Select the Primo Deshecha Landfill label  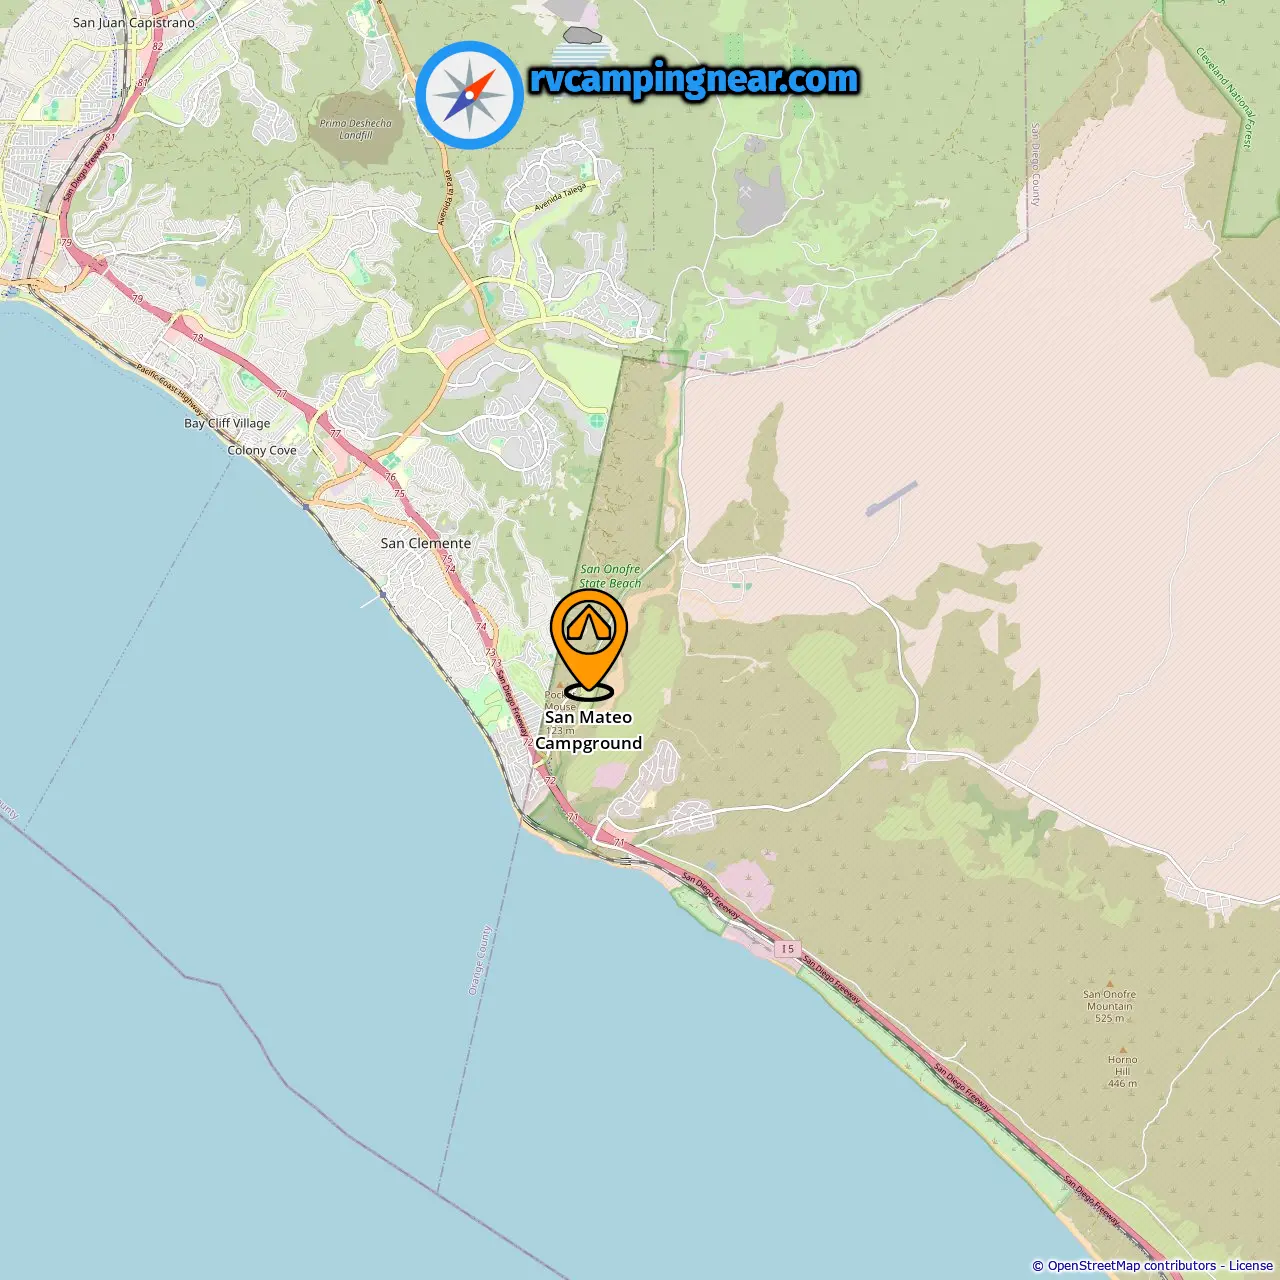[x=356, y=129]
